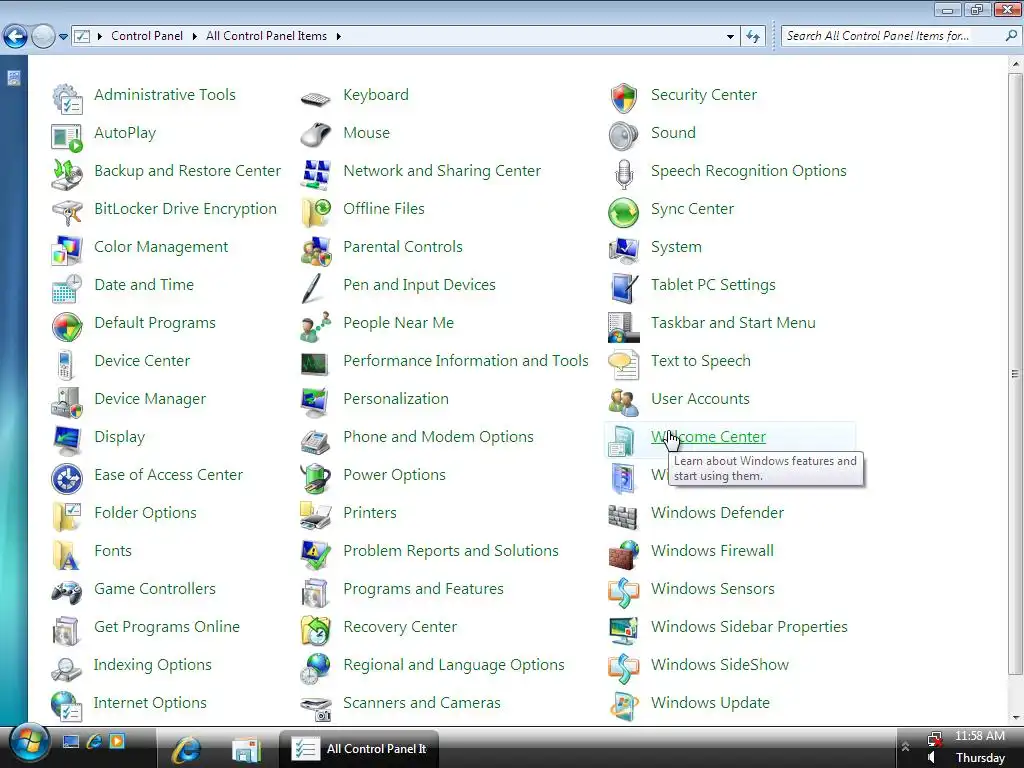Open Problem Reports and Solutions link
Viewport: 1024px width, 768px height.
click(x=451, y=551)
